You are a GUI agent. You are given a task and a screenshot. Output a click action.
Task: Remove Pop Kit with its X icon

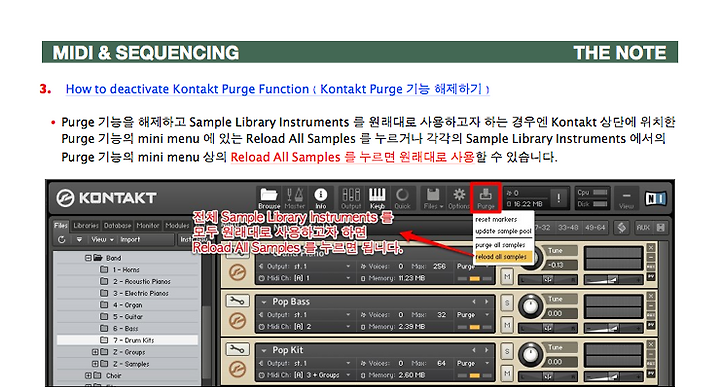pyautogui.click(x=651, y=345)
